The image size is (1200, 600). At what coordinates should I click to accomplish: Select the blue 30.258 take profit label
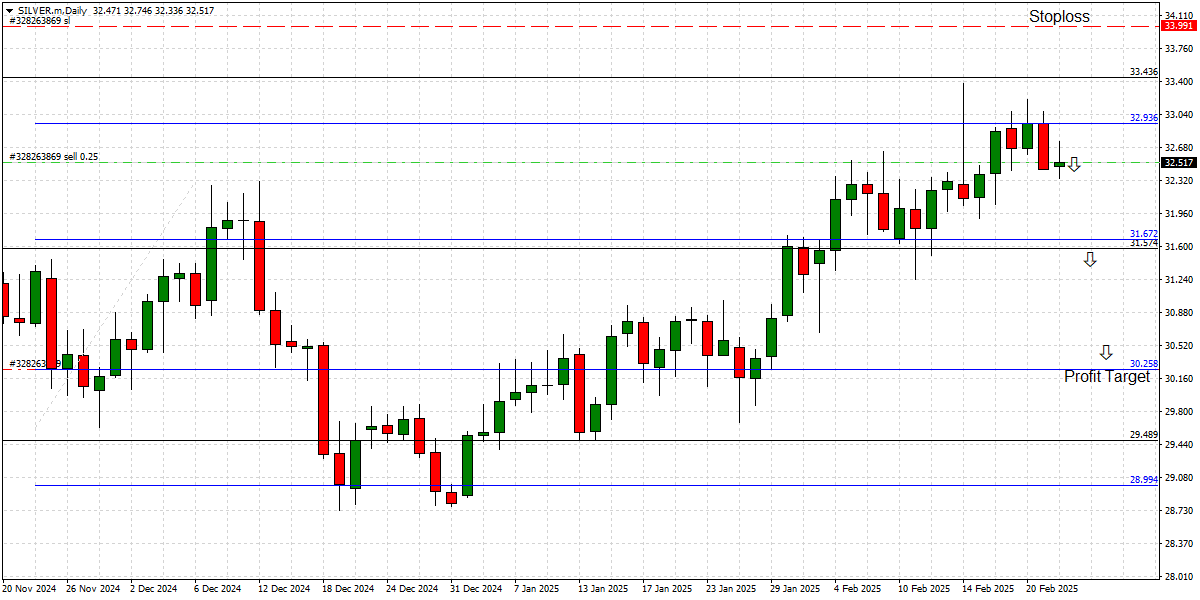pyautogui.click(x=1143, y=364)
